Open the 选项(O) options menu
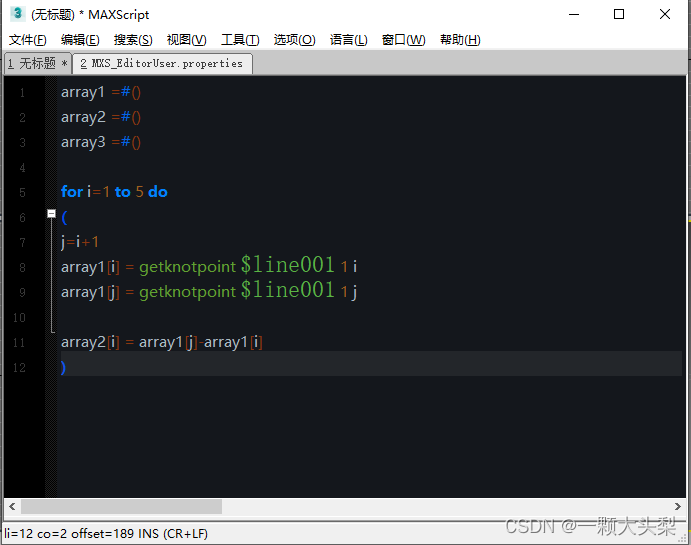691x545 pixels. [x=294, y=40]
